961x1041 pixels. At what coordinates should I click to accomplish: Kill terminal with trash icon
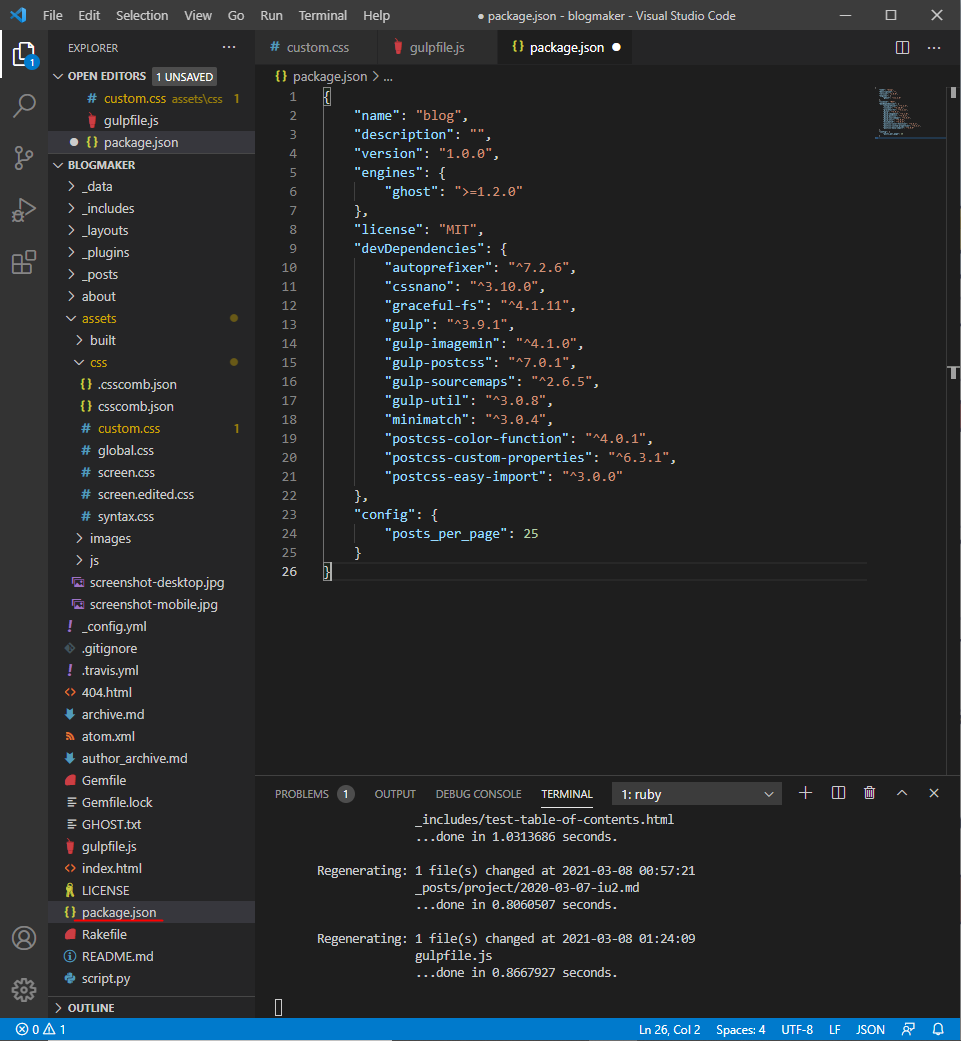(x=869, y=793)
